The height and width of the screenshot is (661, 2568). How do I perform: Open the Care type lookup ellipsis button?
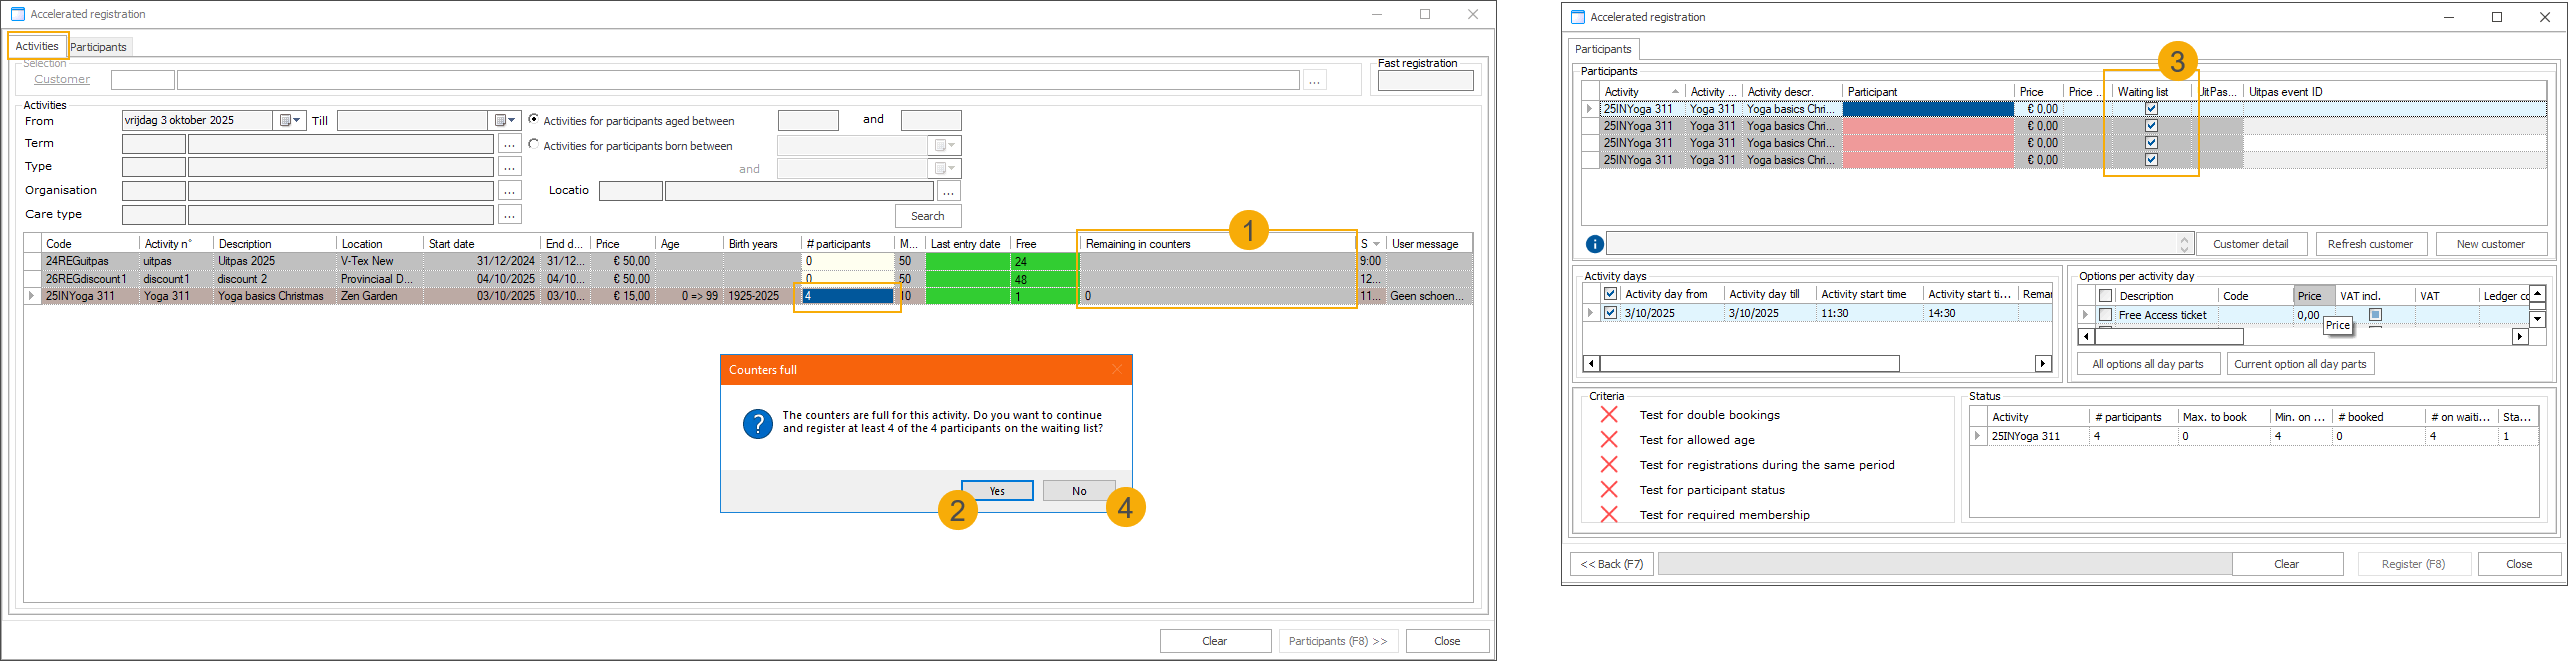[510, 215]
